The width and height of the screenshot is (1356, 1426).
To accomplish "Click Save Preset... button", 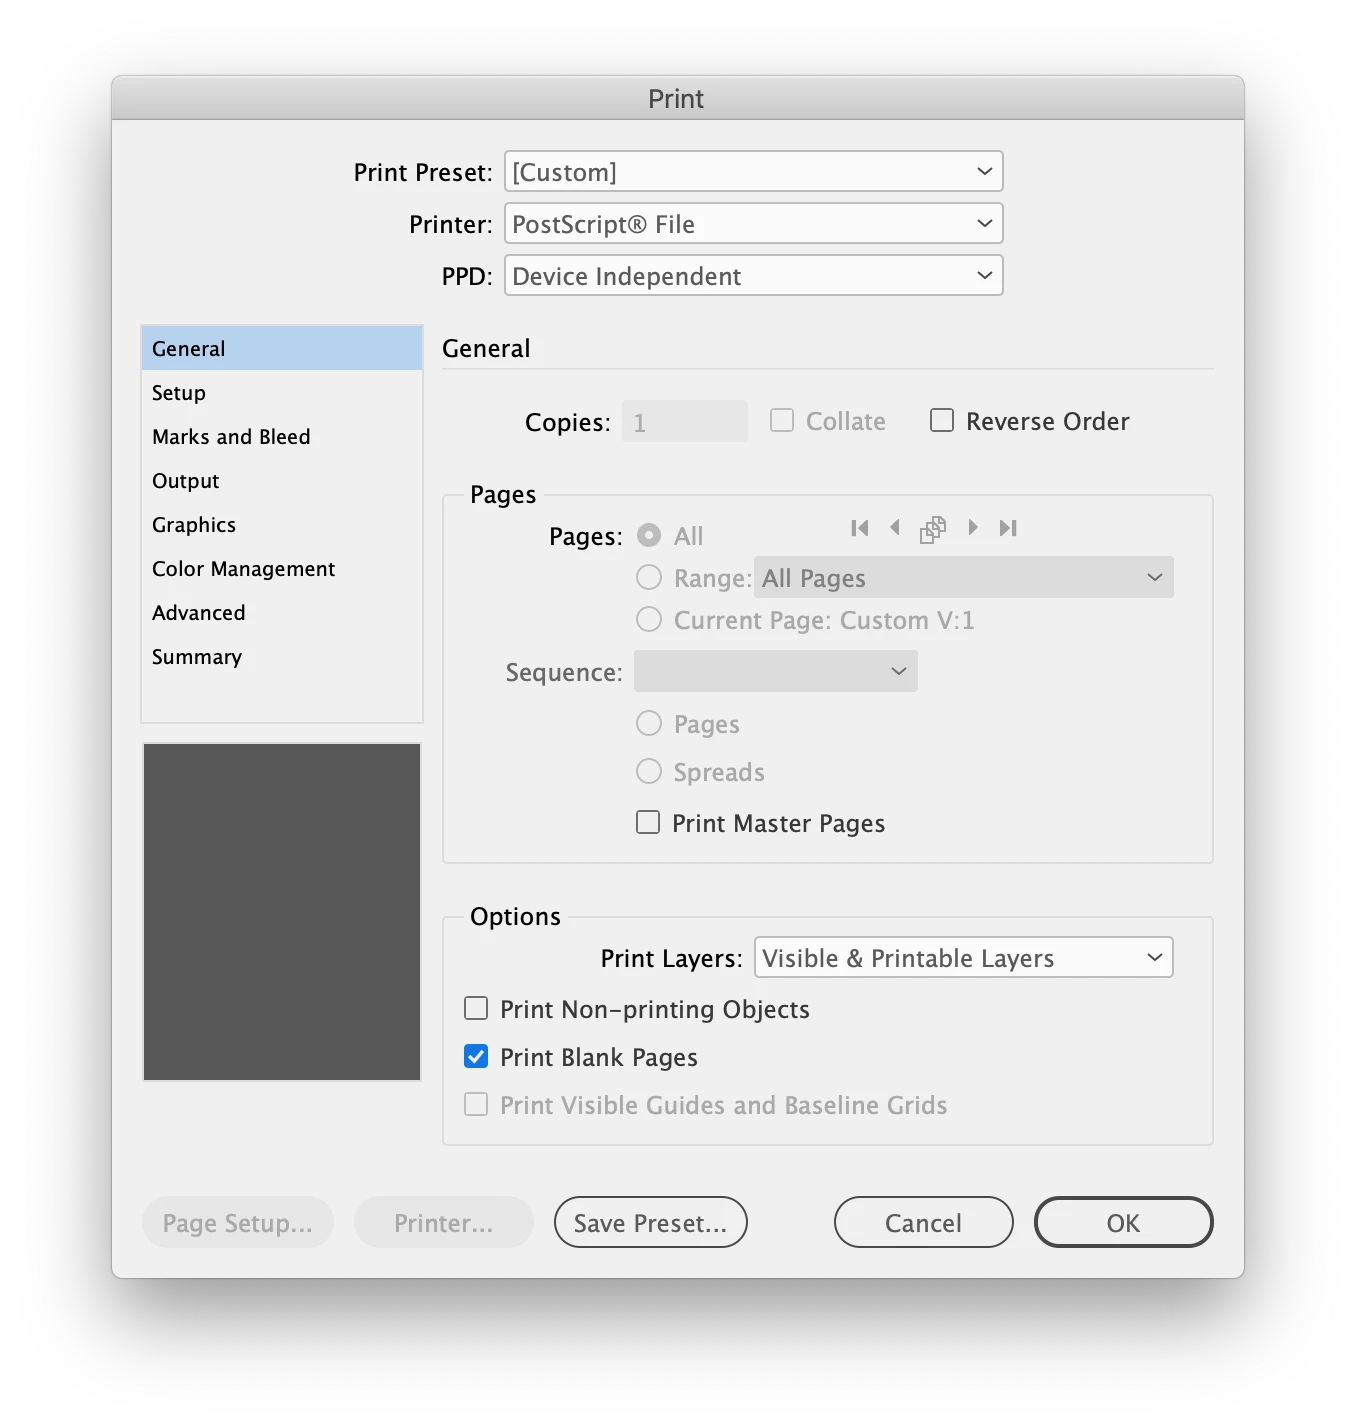I will point(651,1222).
